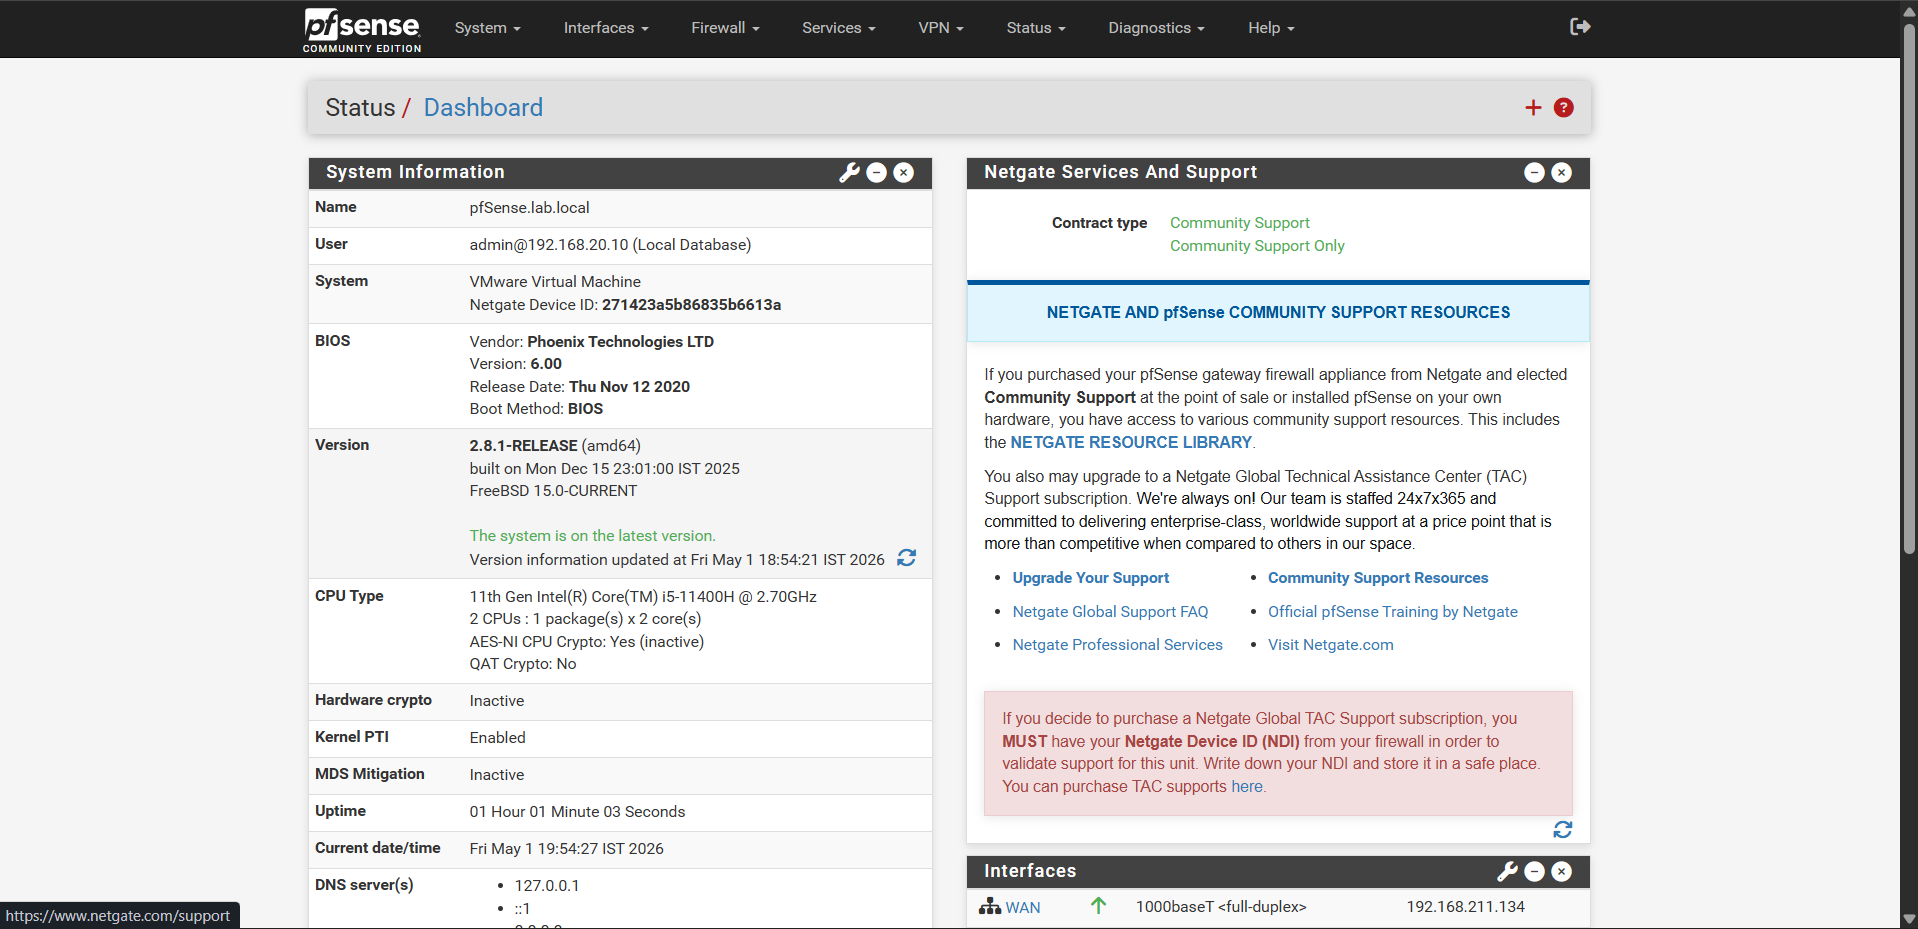Follow the Visit Netgate.com link
1918x929 pixels.
[1330, 645]
